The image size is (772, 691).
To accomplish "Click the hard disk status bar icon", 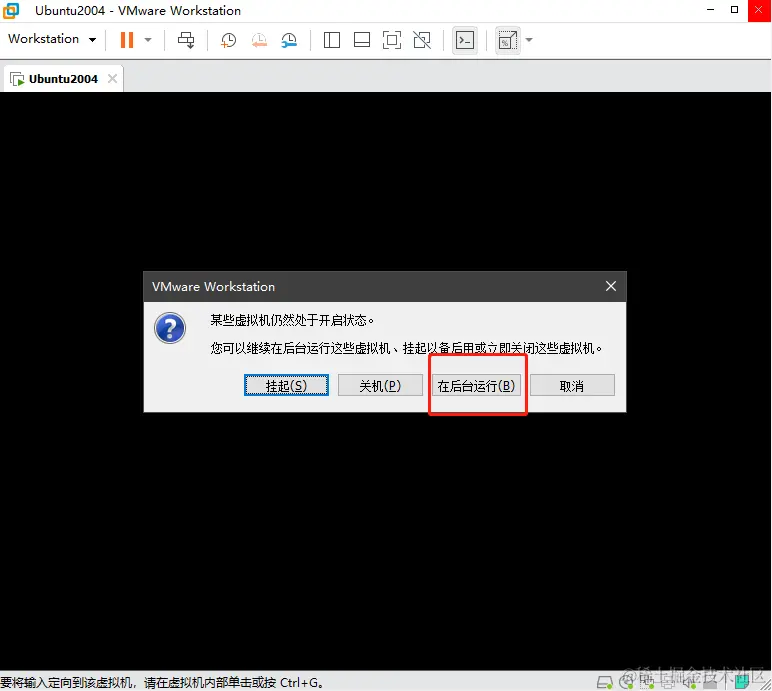I will click(x=605, y=682).
